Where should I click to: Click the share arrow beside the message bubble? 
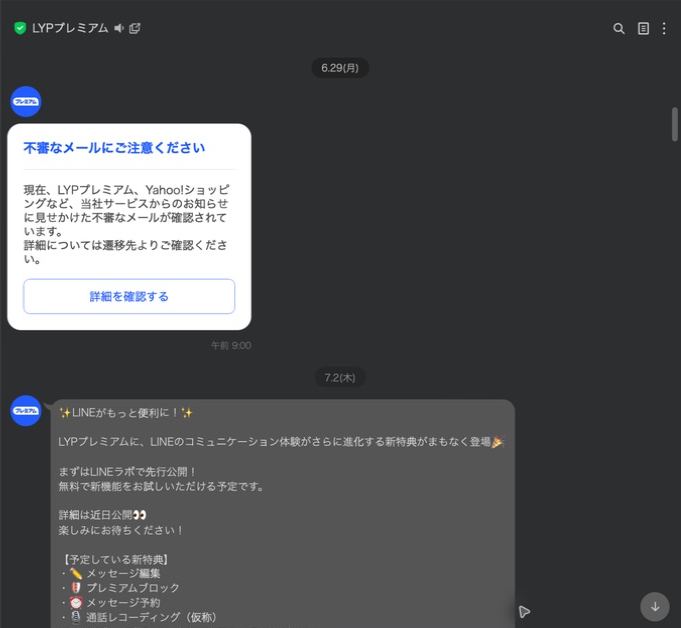click(x=525, y=611)
